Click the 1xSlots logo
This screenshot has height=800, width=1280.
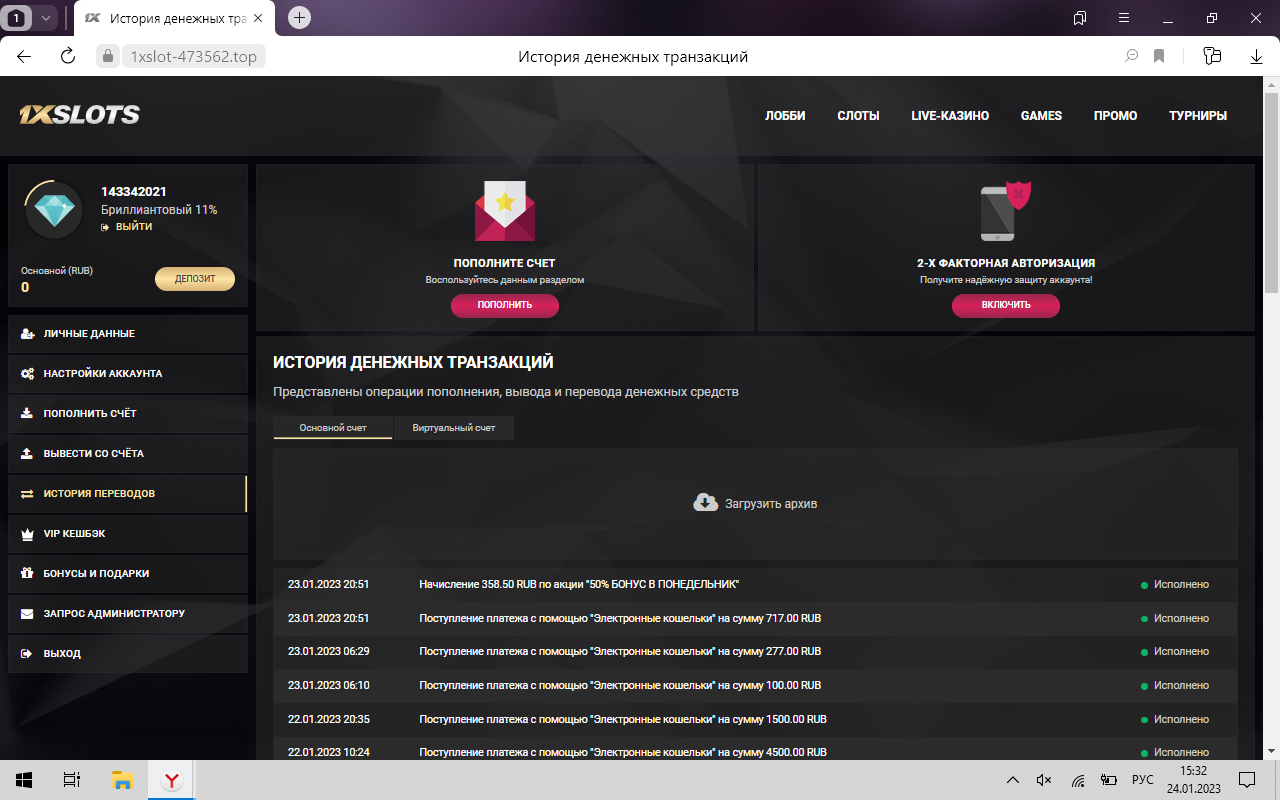click(79, 115)
